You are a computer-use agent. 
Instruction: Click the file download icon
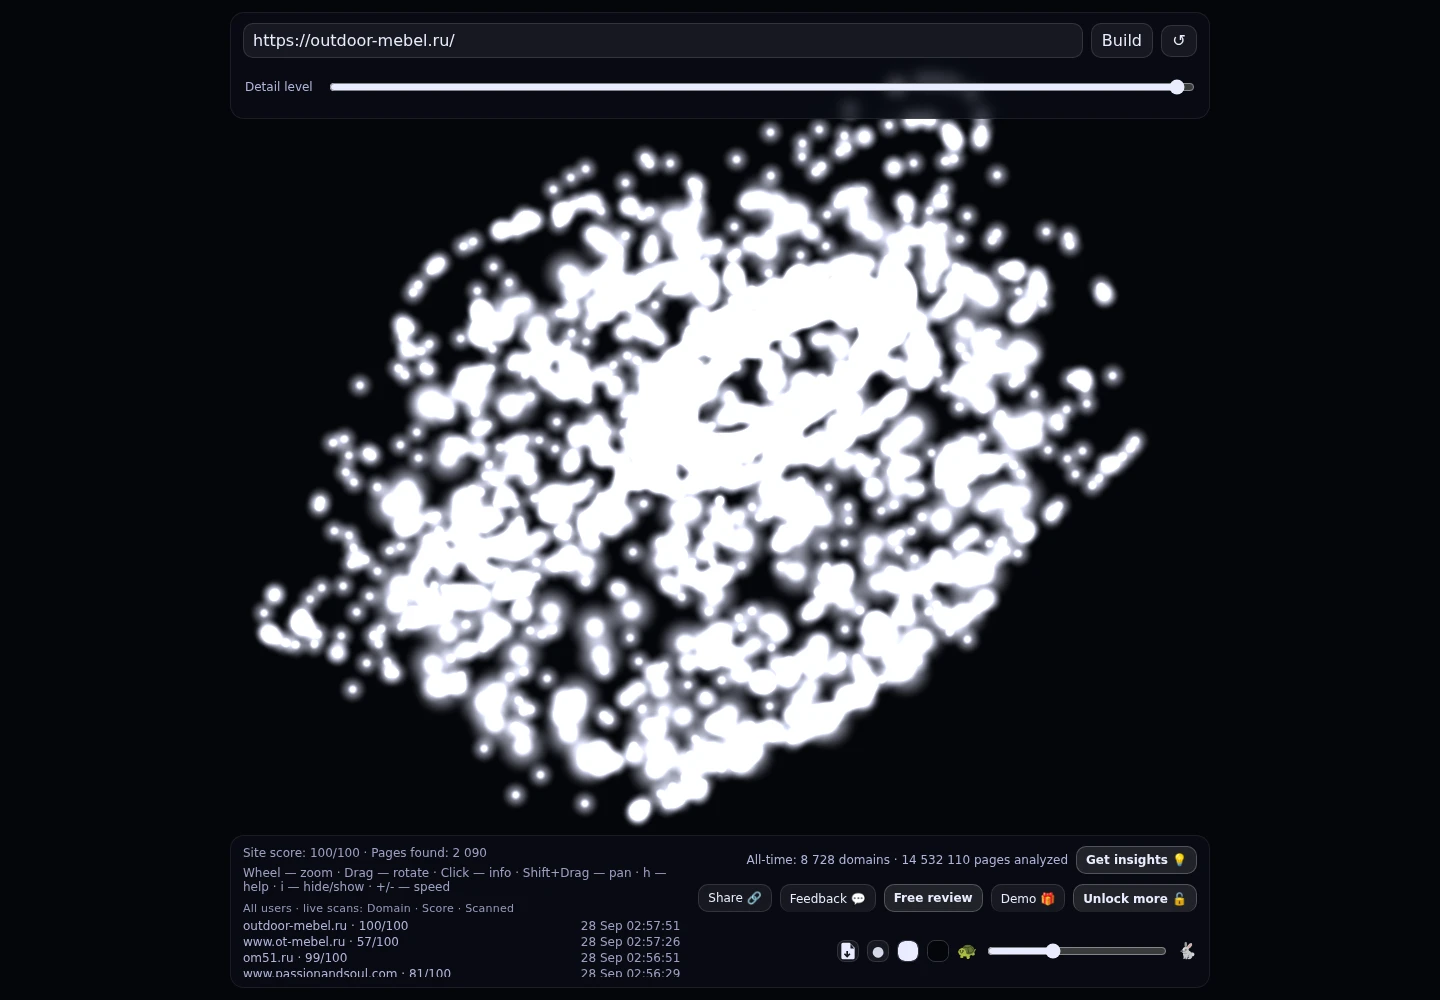(848, 951)
